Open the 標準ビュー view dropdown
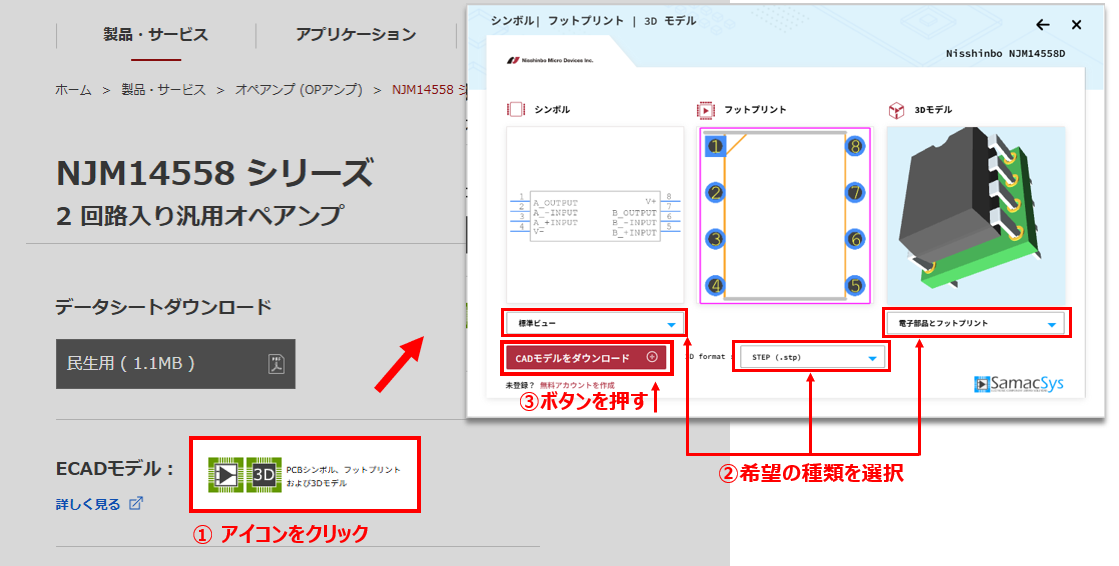The height and width of the screenshot is (566, 1119). click(x=594, y=323)
